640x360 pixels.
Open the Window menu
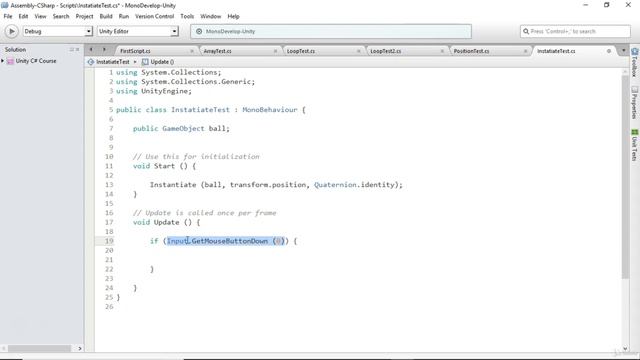210,16
